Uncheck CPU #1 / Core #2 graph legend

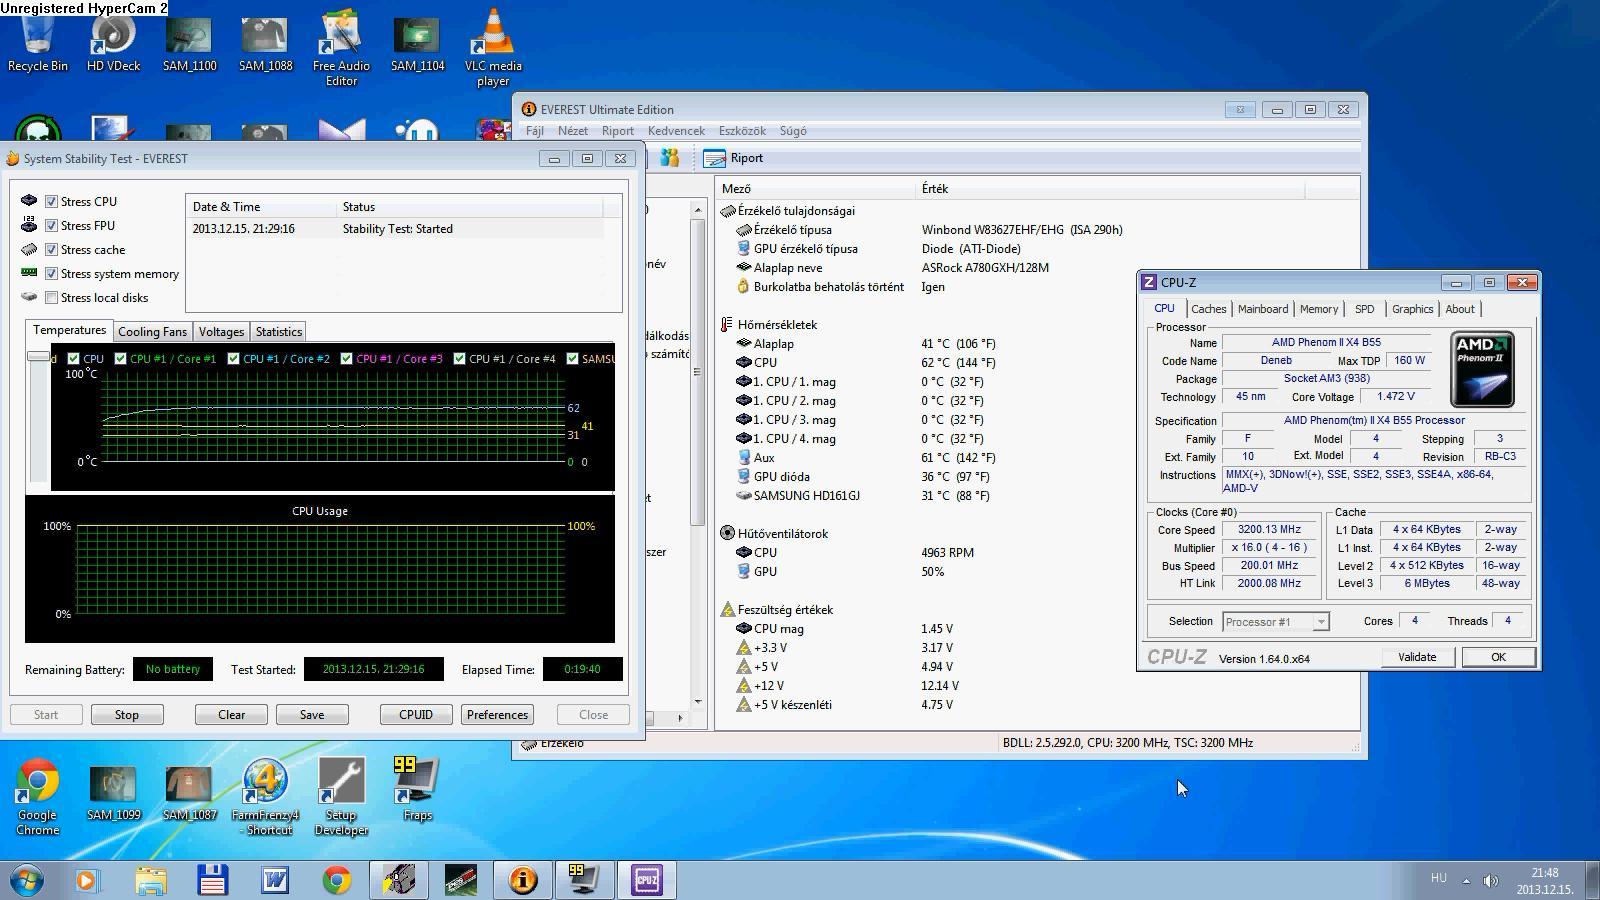pos(234,359)
